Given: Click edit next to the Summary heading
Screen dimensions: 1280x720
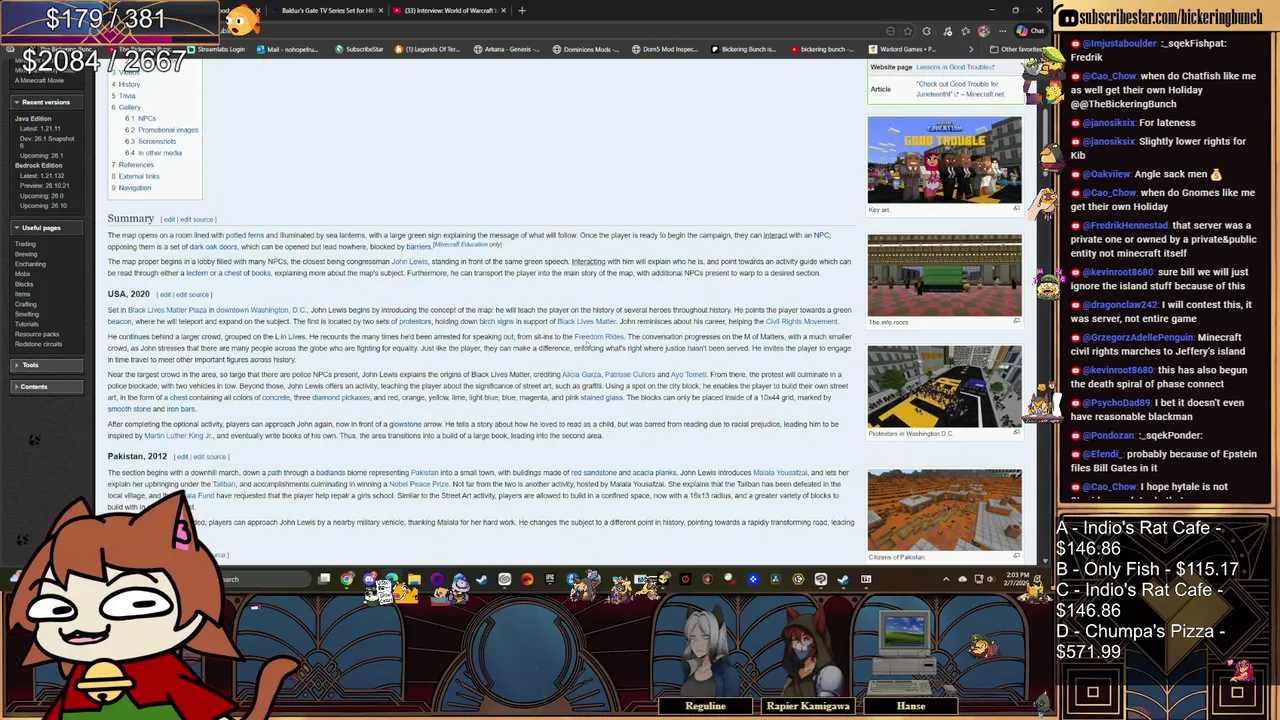Looking at the screenshot, I should coord(169,219).
